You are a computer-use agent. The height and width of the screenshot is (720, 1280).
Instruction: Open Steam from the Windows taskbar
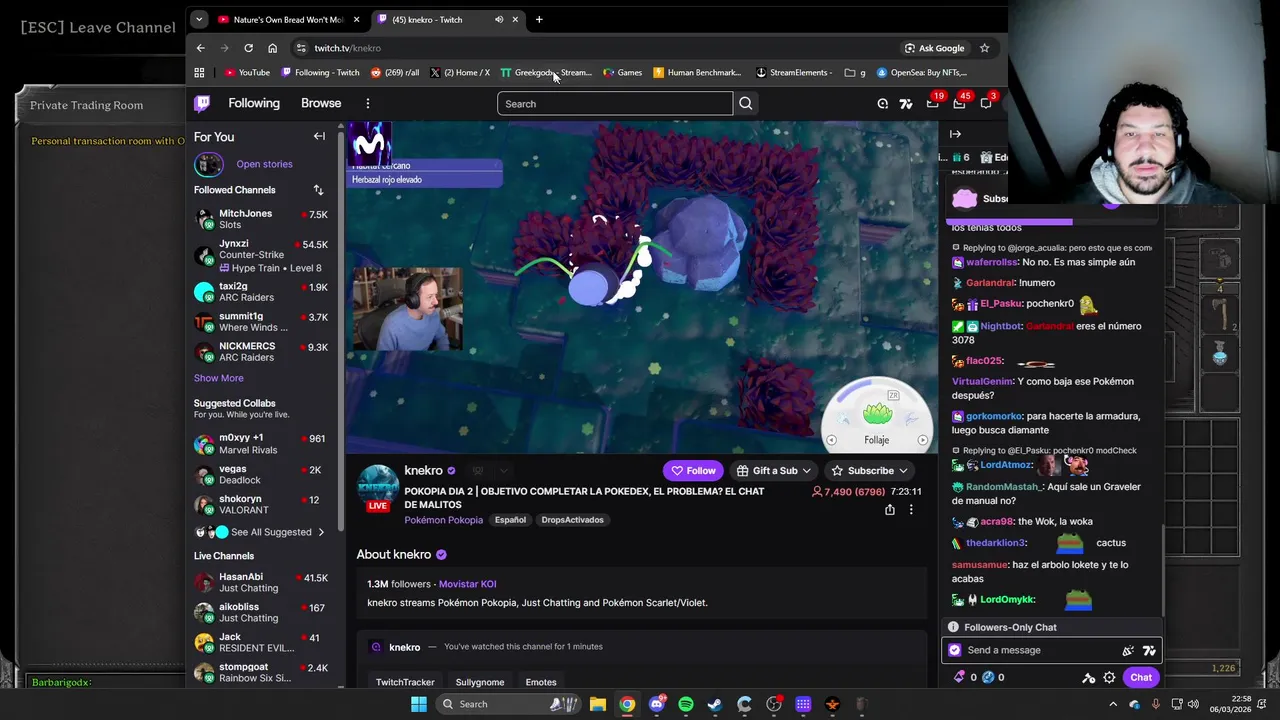click(x=715, y=704)
